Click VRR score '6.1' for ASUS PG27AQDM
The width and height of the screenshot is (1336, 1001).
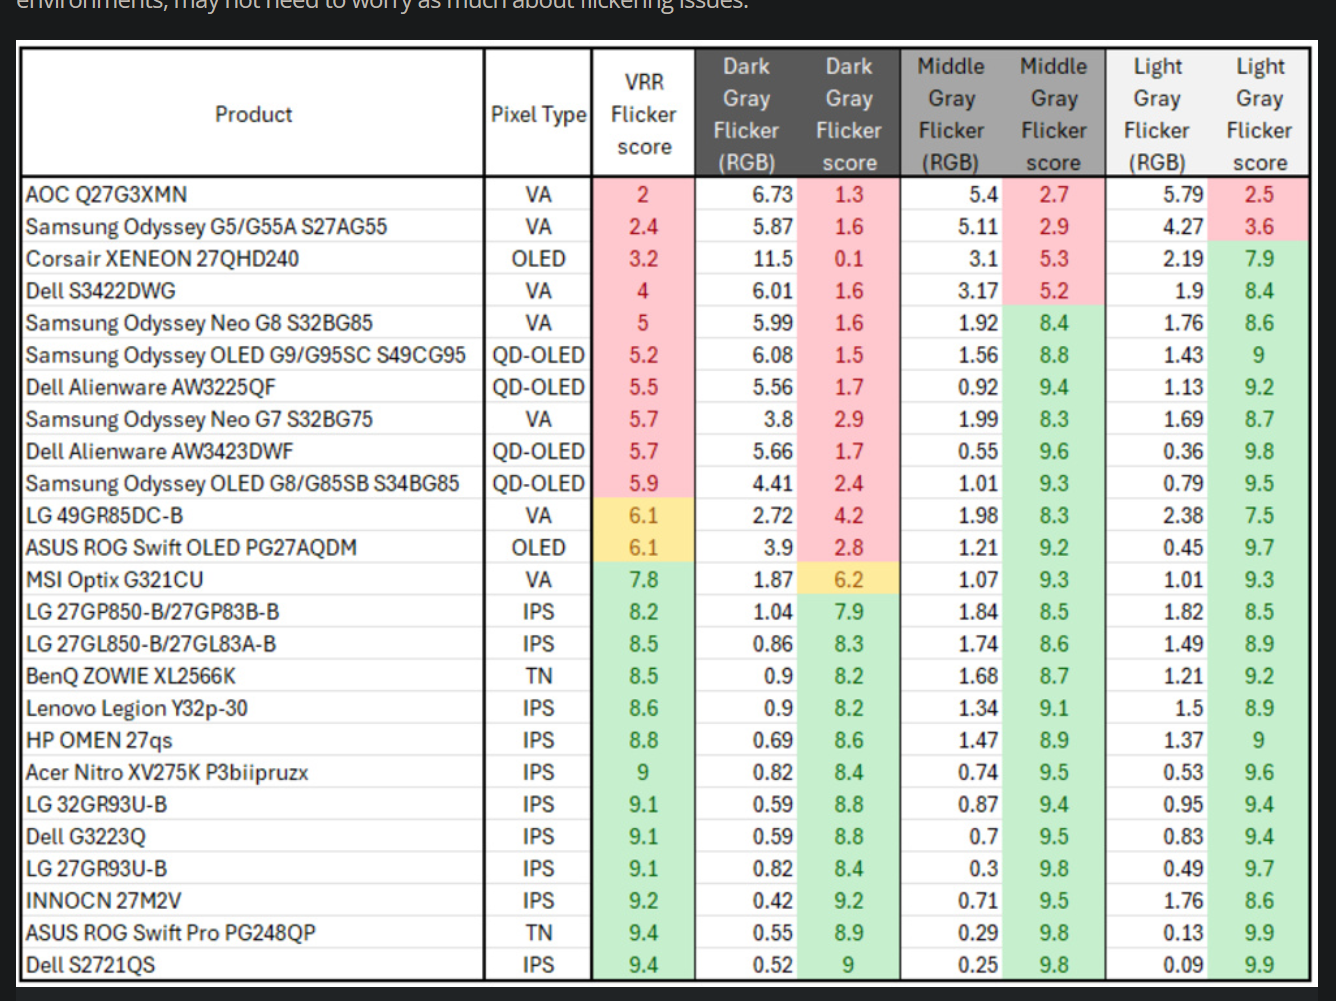click(x=643, y=547)
